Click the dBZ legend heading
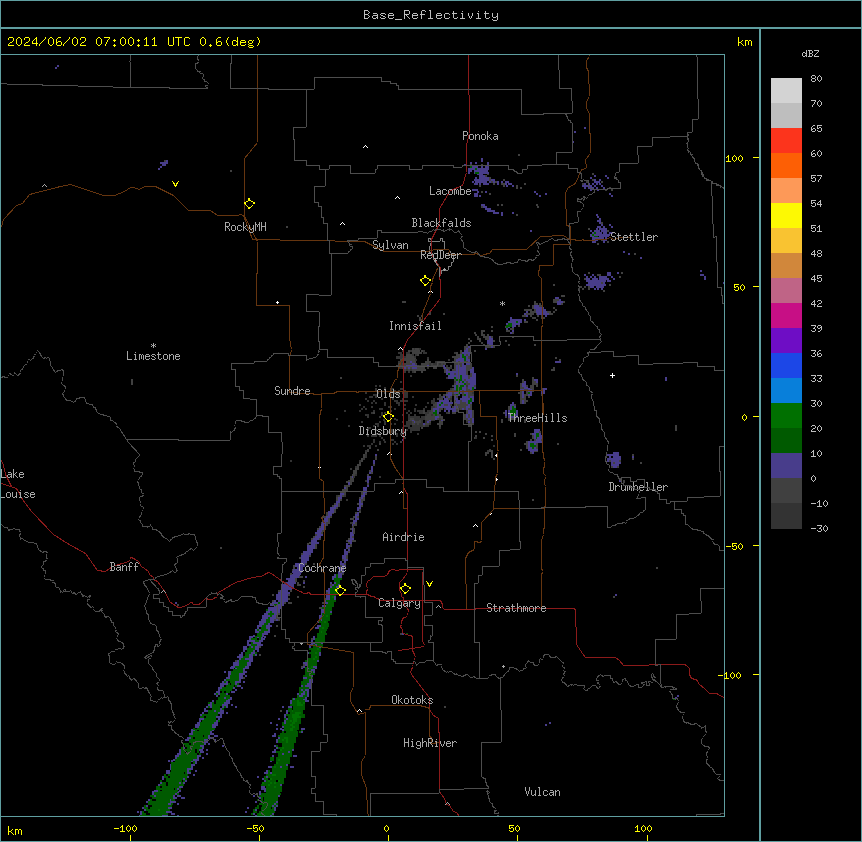 click(810, 53)
